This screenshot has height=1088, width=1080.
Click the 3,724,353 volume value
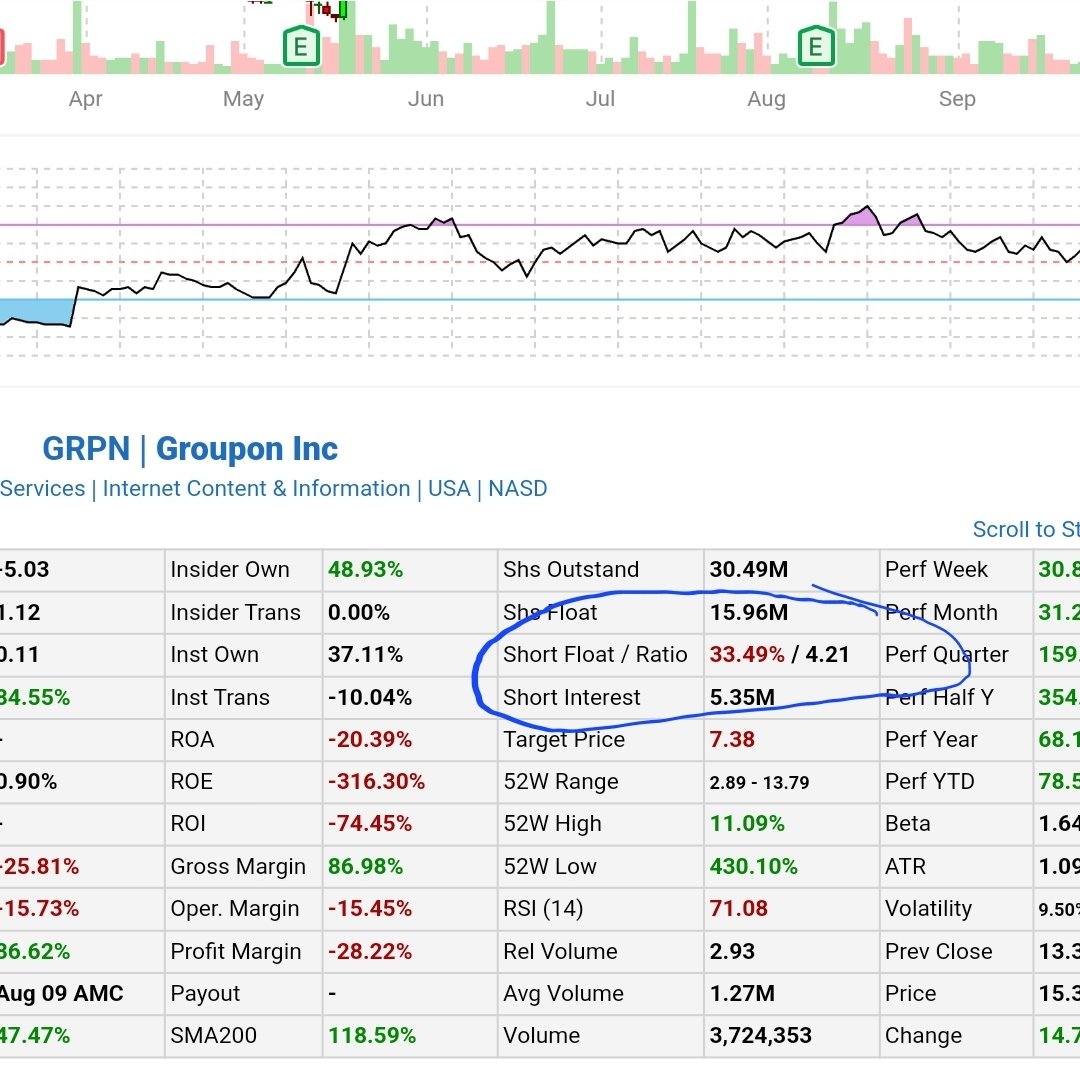(761, 1036)
